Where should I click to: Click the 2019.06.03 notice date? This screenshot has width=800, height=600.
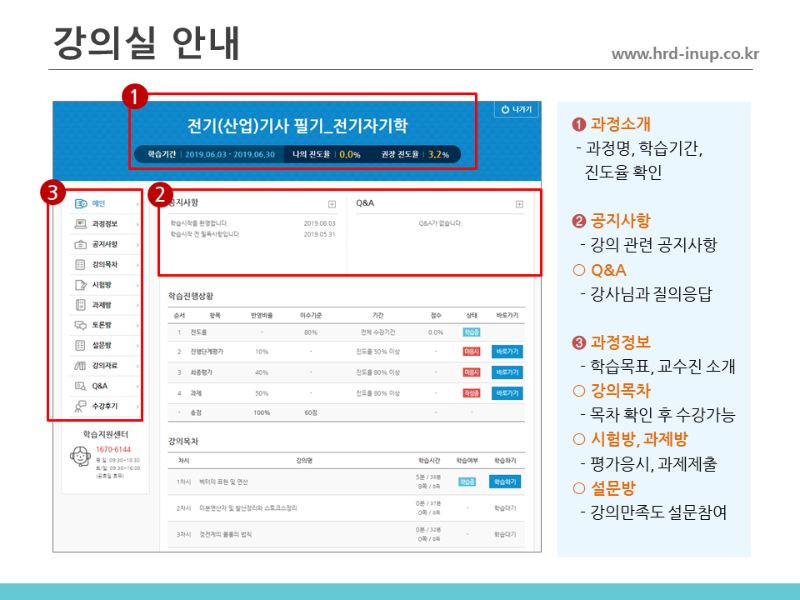click(319, 223)
